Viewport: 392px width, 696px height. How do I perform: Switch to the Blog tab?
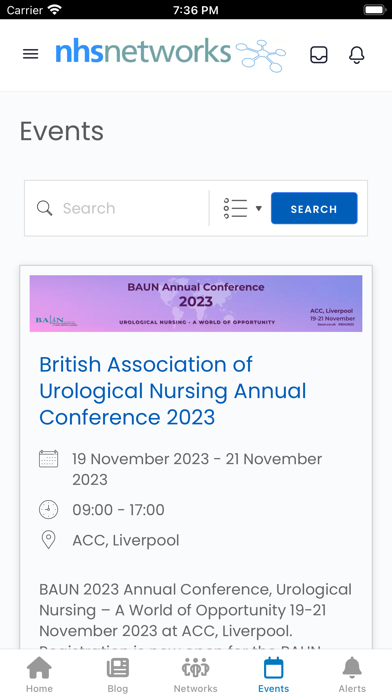click(118, 674)
